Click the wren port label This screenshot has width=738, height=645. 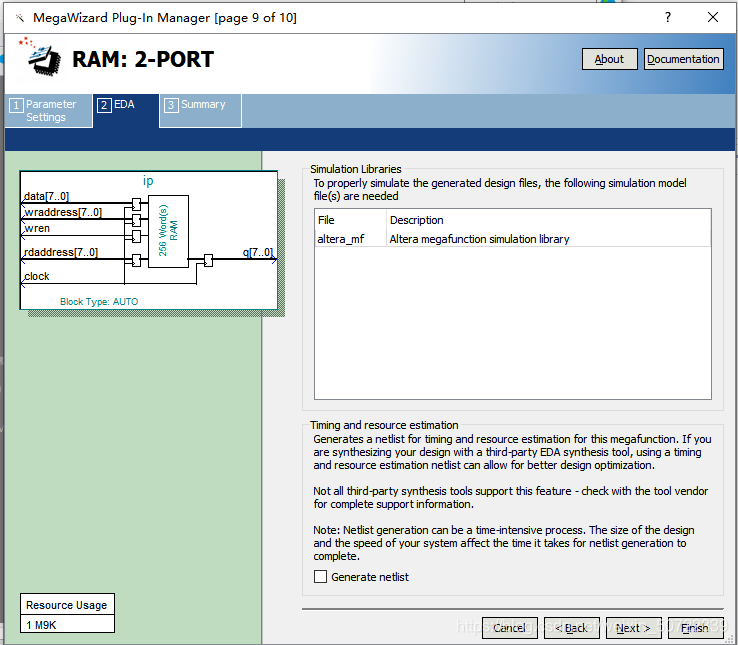click(x=37, y=228)
